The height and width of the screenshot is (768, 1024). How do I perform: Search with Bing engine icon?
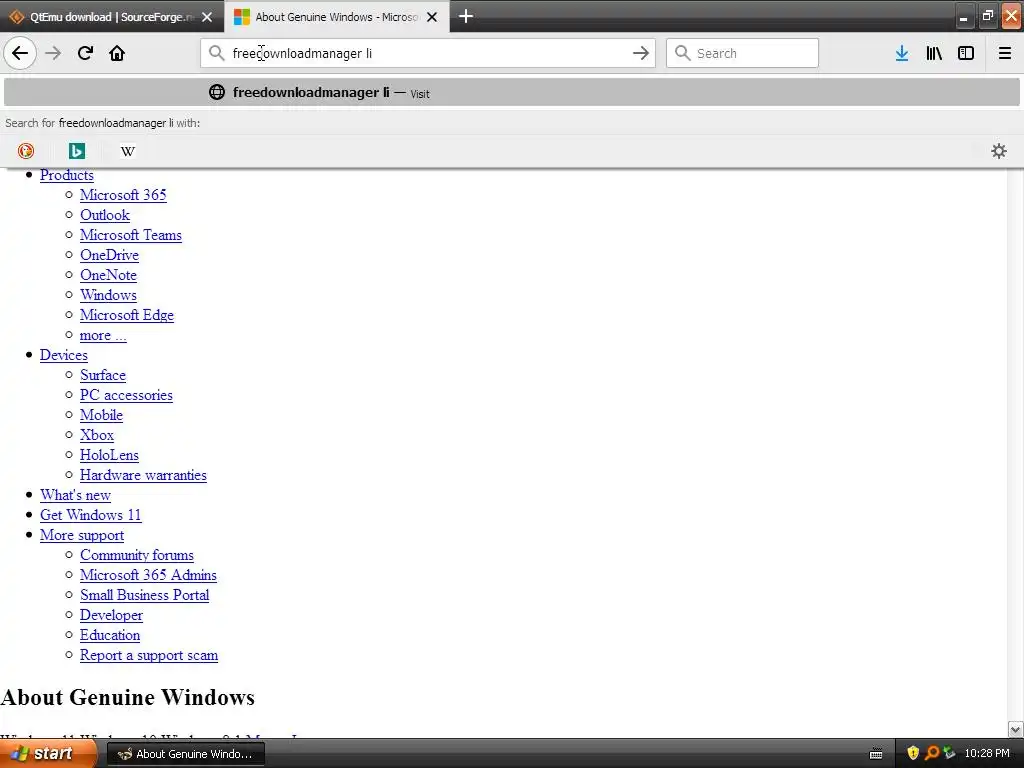click(x=77, y=151)
